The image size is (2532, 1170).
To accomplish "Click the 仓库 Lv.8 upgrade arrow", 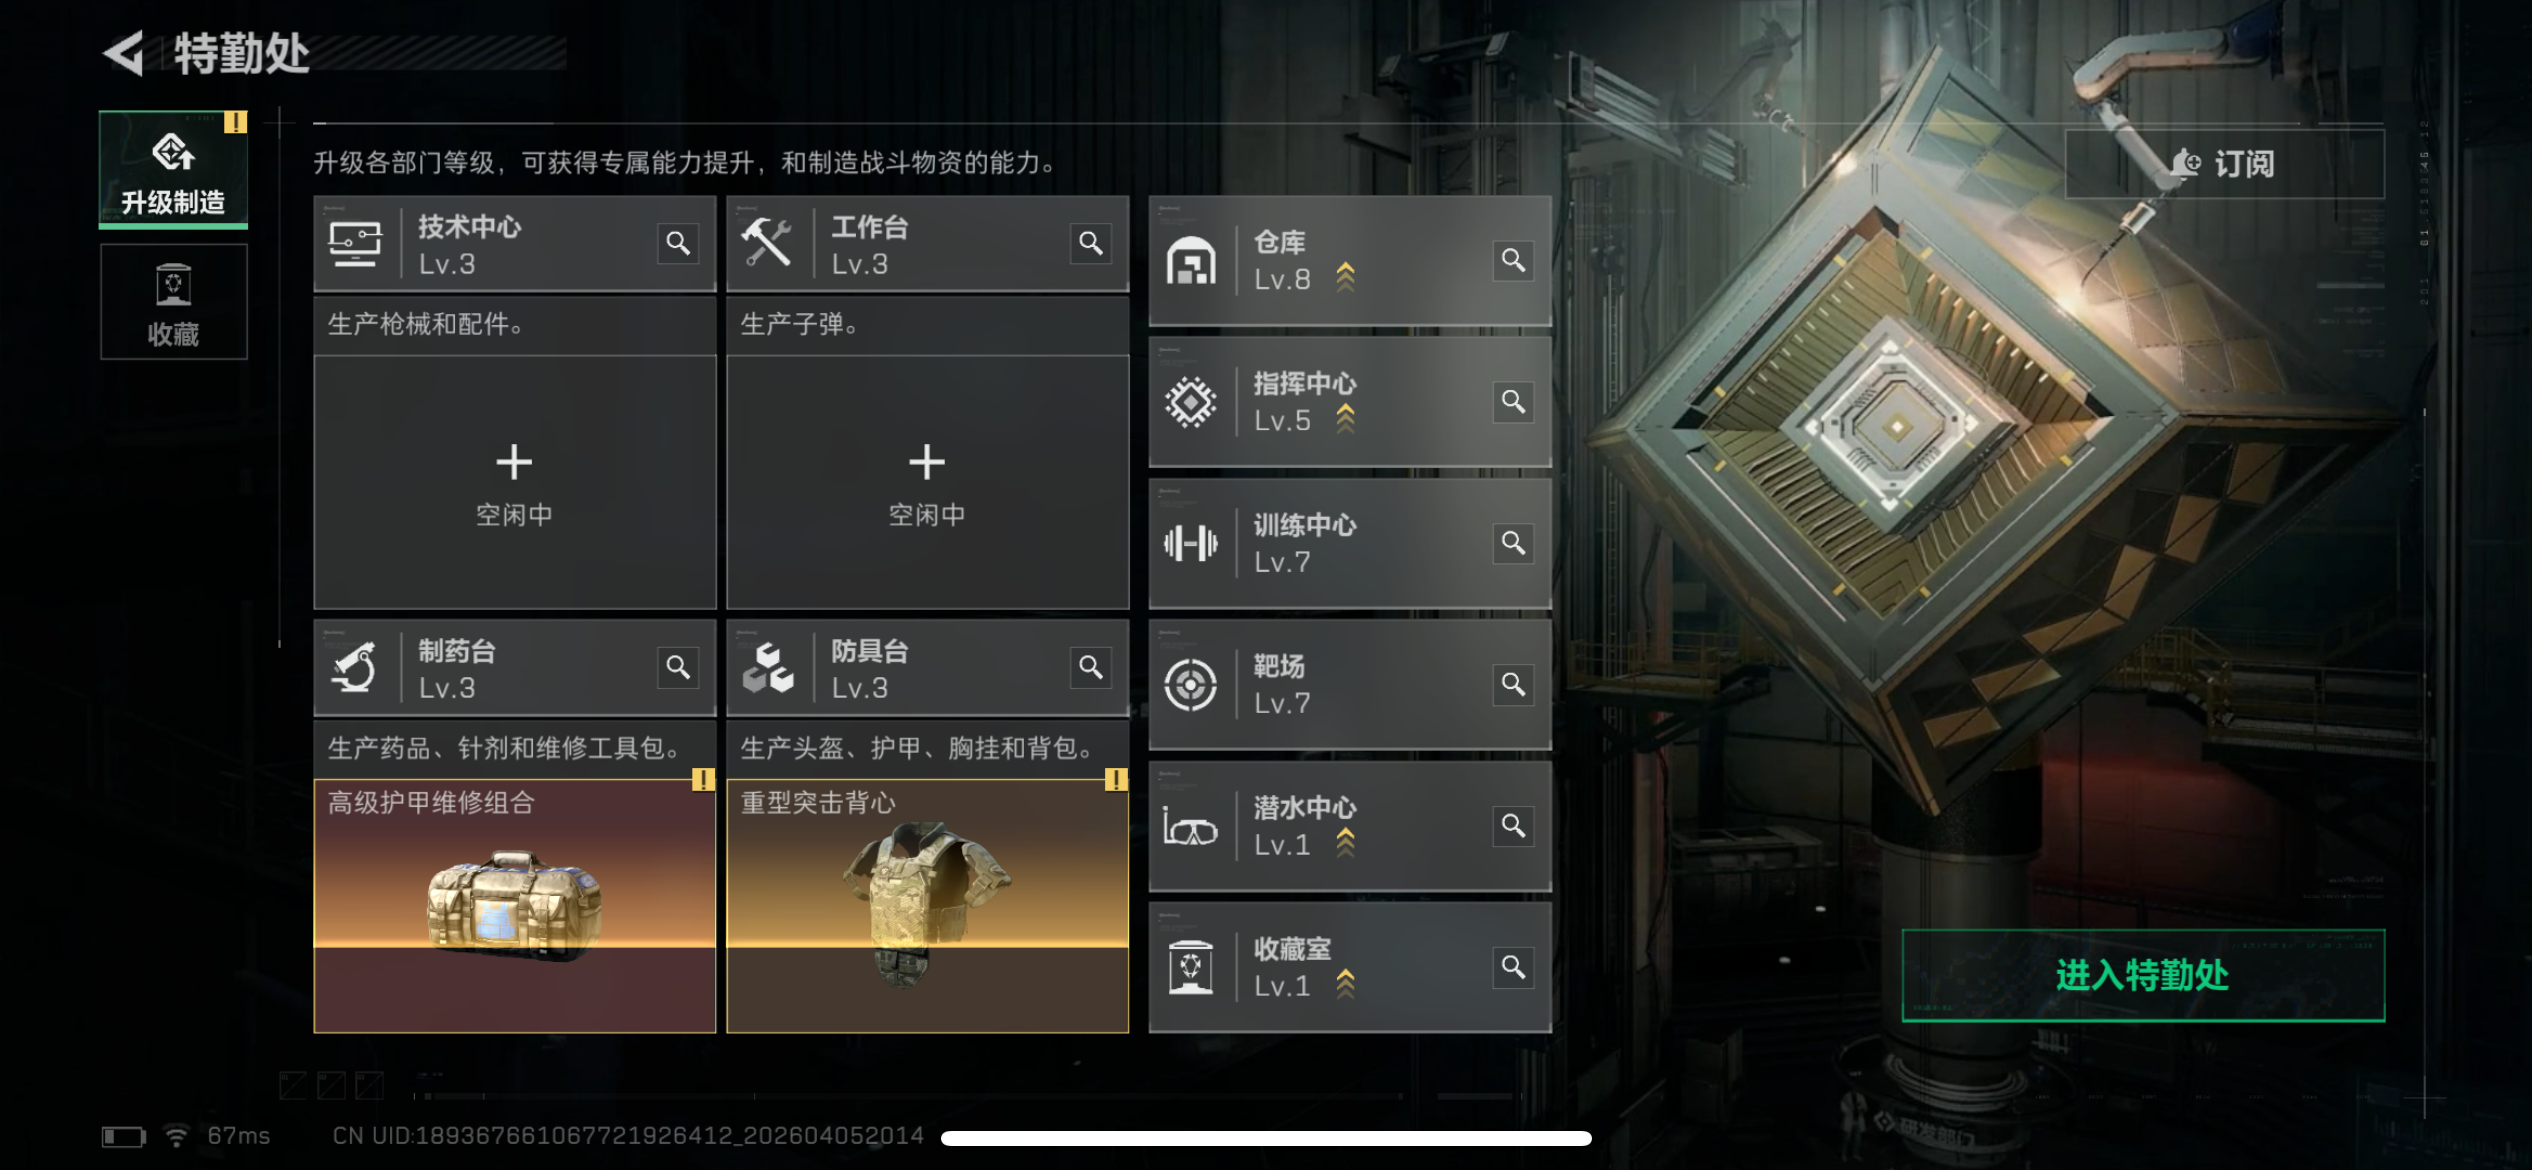I will 1346,277.
